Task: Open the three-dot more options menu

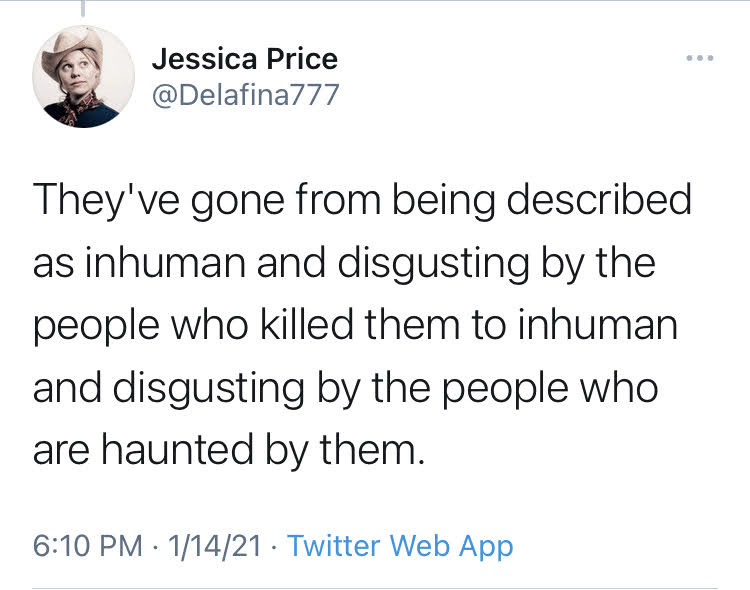Action: point(700,58)
